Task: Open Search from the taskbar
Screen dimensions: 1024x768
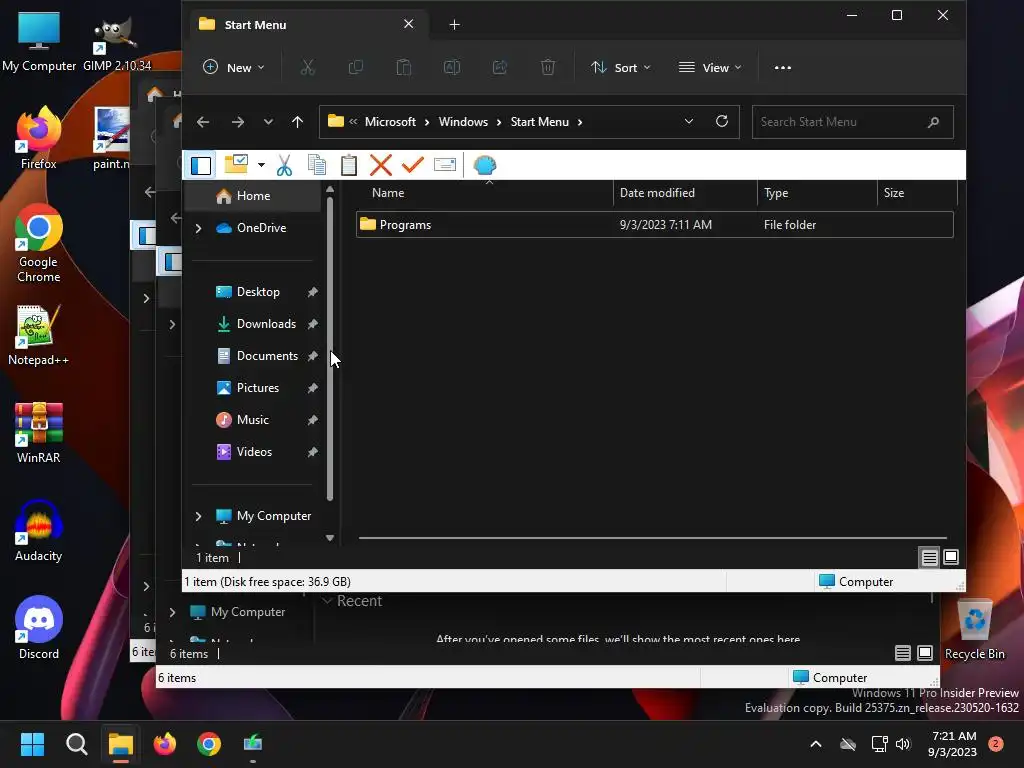Action: [76, 744]
